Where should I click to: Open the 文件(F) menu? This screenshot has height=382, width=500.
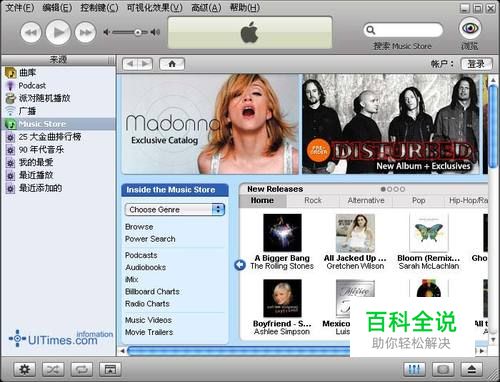pyautogui.click(x=20, y=8)
